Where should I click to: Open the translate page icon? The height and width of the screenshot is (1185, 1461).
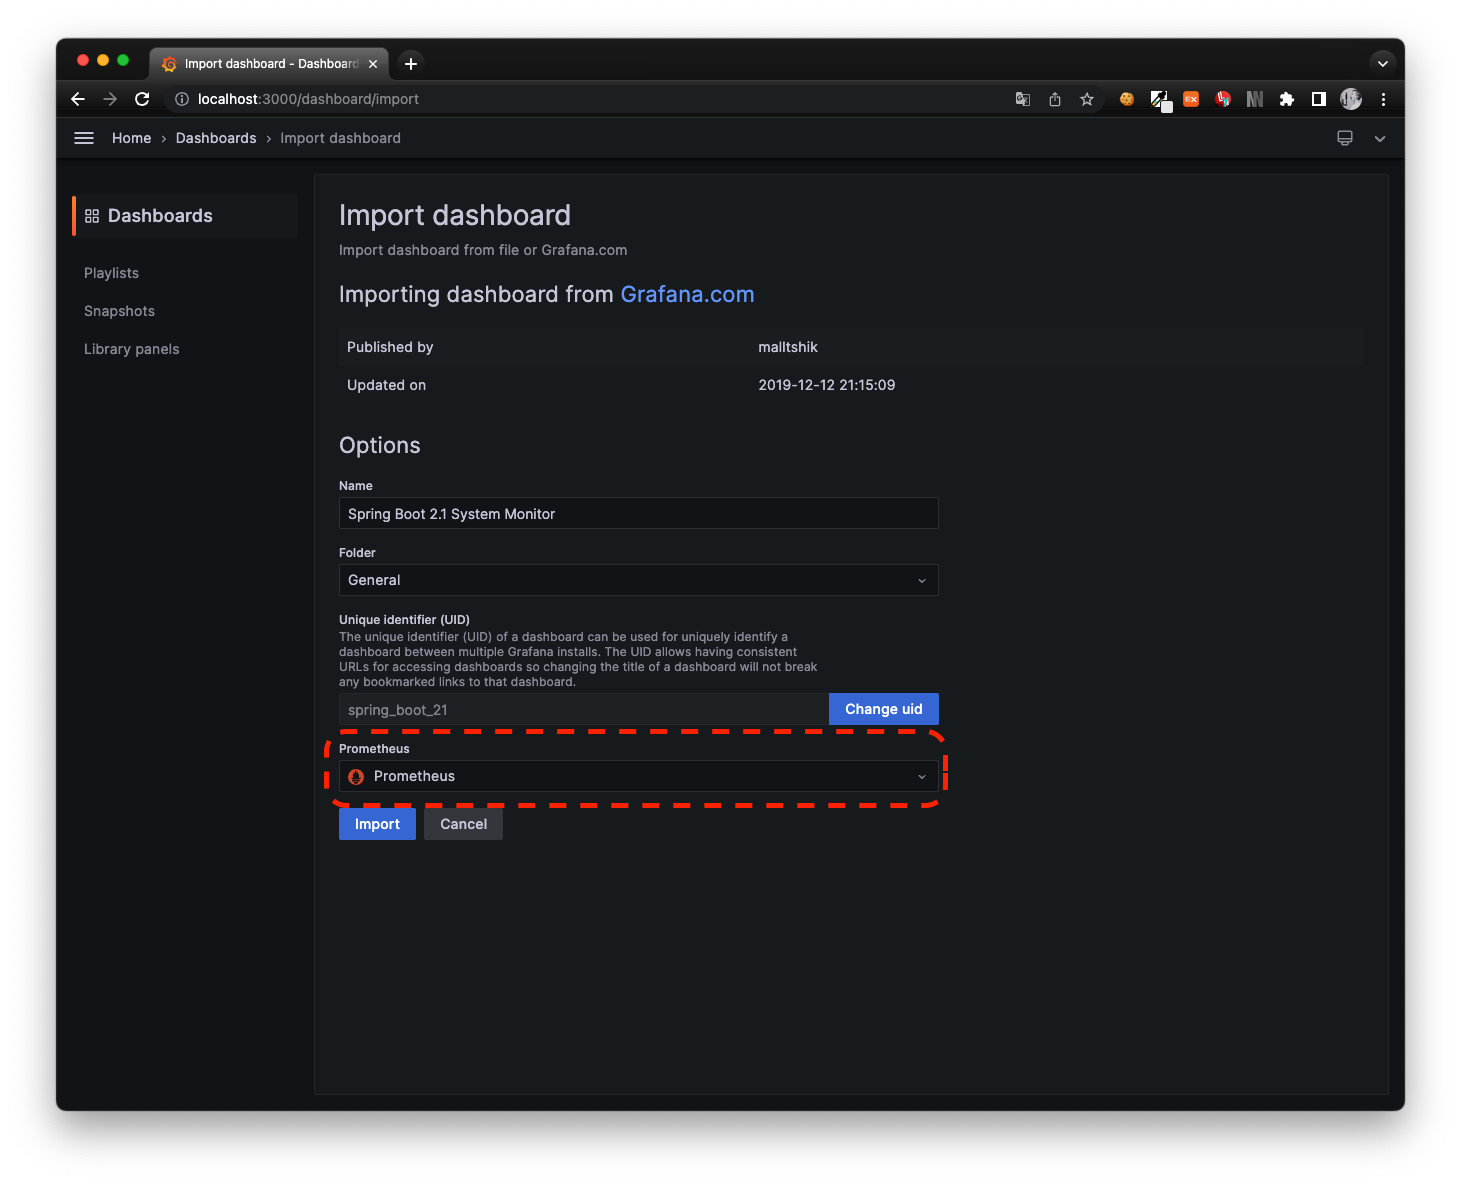click(x=1023, y=99)
